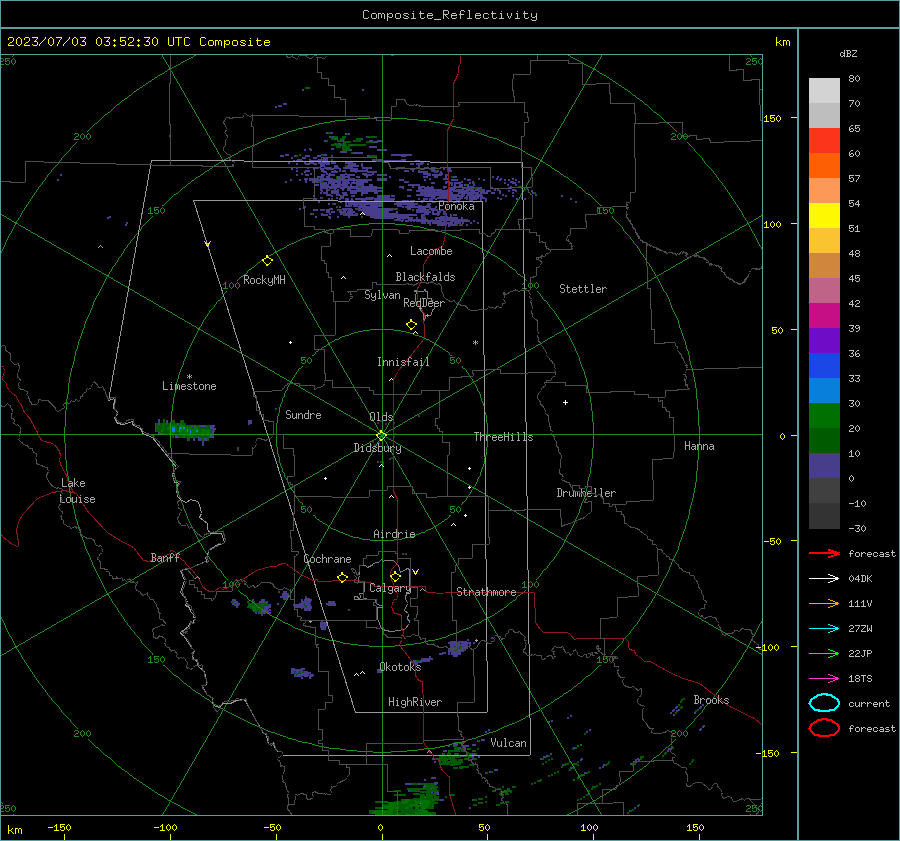Click the Blackfalds town label
This screenshot has height=841, width=900.
click(x=425, y=277)
